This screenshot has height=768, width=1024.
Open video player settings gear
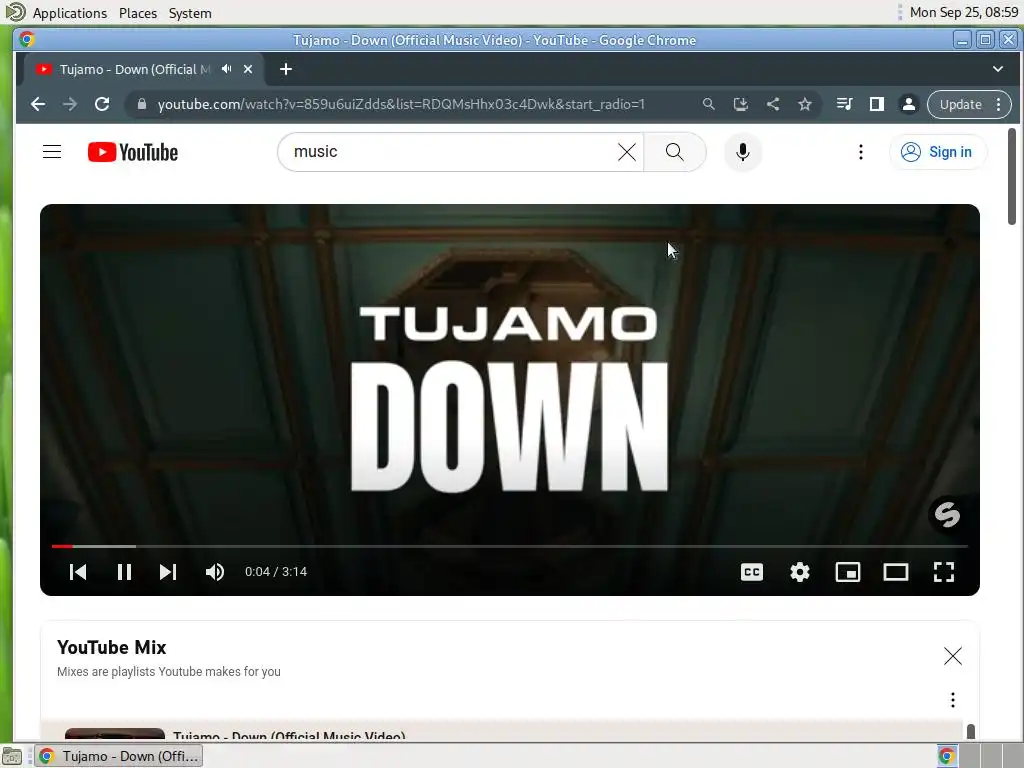[x=800, y=572]
